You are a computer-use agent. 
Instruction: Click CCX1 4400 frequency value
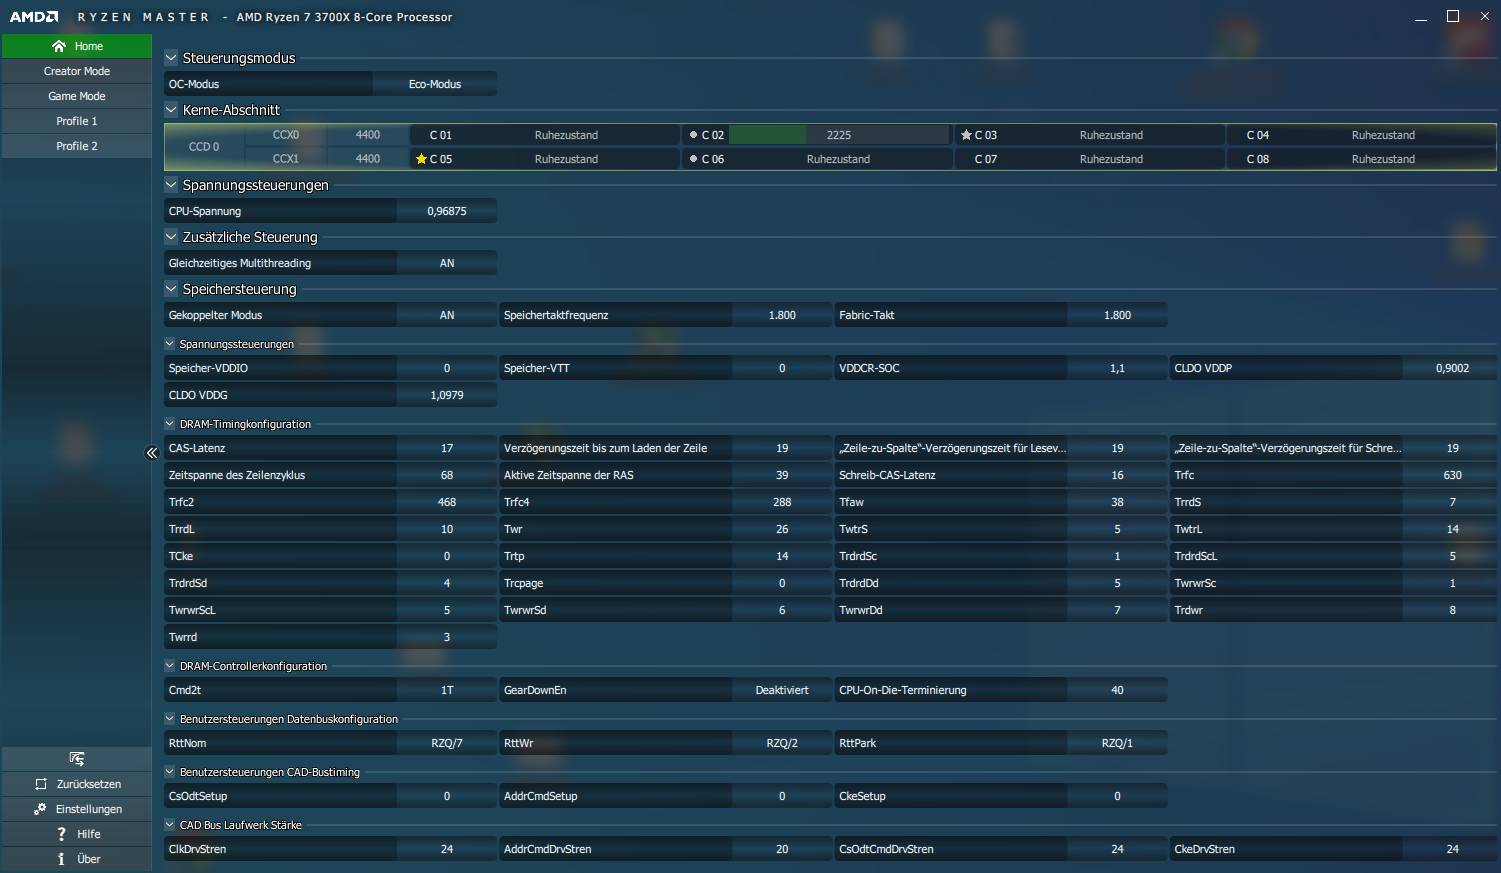coord(368,159)
